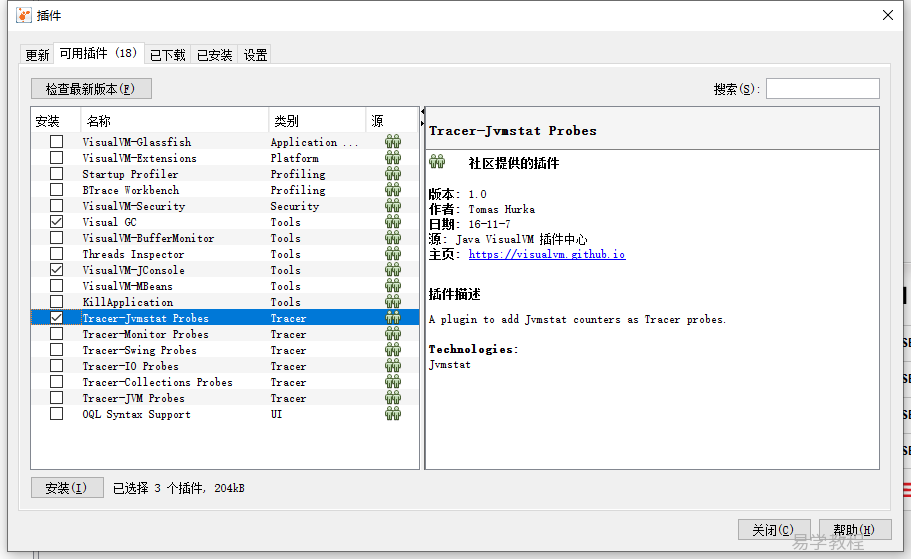Click the source icon in Tracer-Collections Probes row
This screenshot has height=559, width=911.
click(x=393, y=381)
